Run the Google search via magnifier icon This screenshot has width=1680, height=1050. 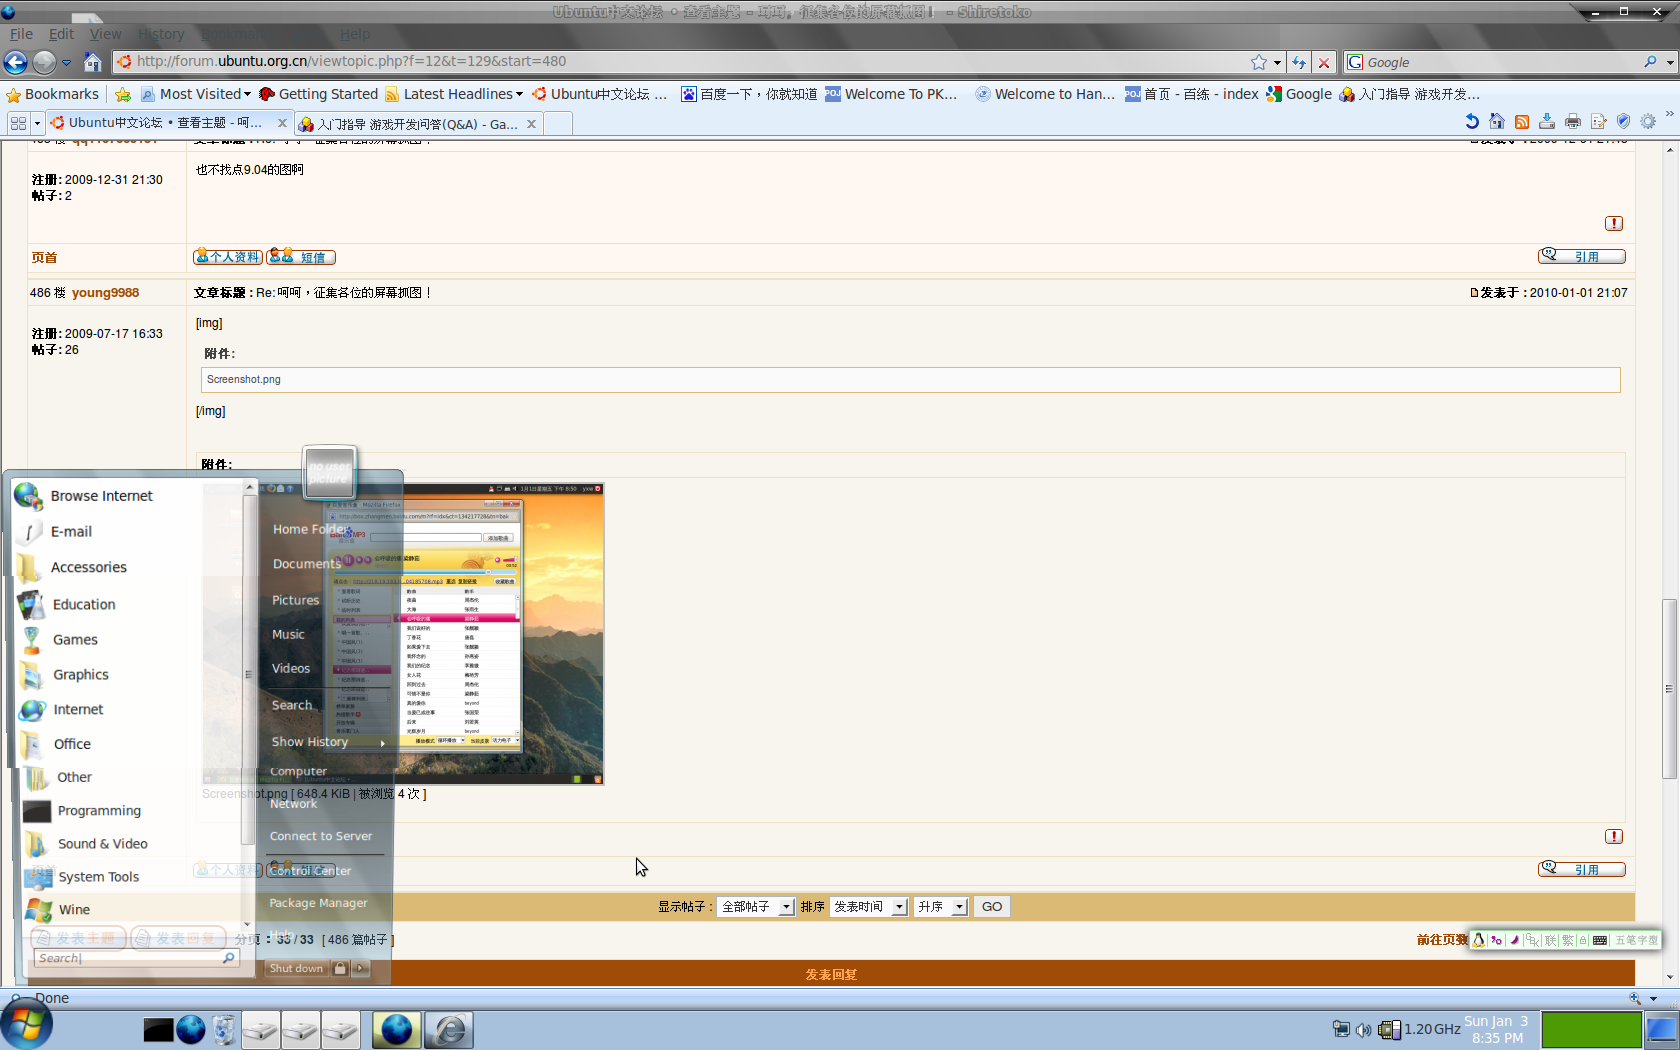point(1650,62)
